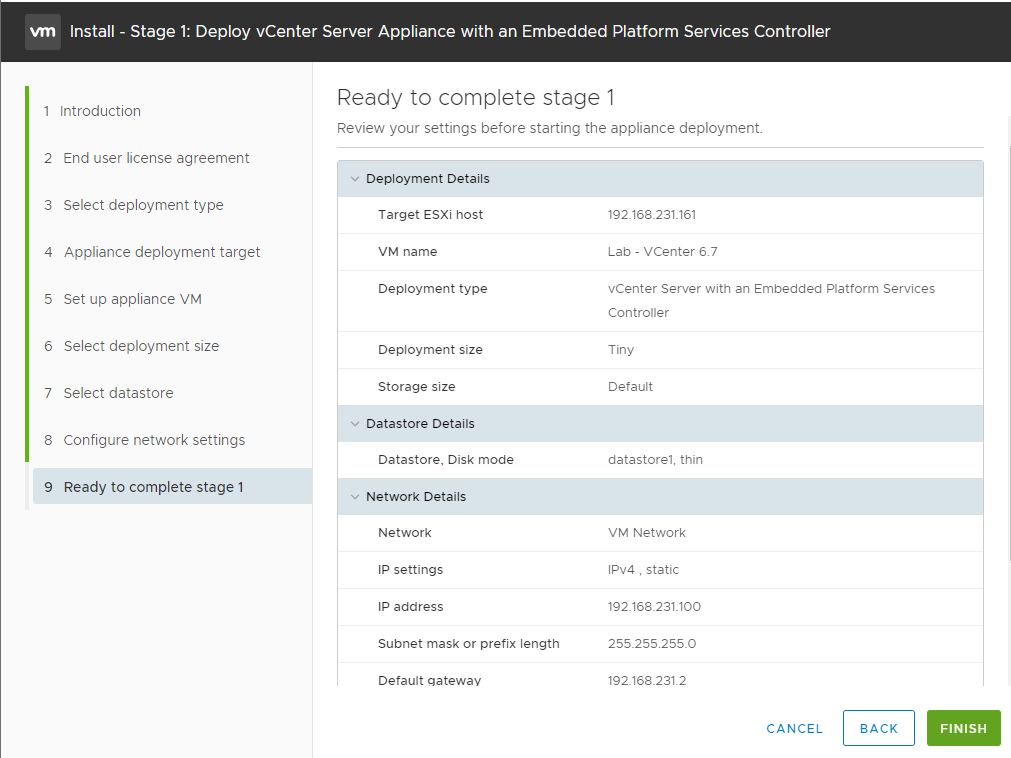The height and width of the screenshot is (758, 1011).
Task: Click the Subnet mask or prefix length label
Action: [469, 643]
